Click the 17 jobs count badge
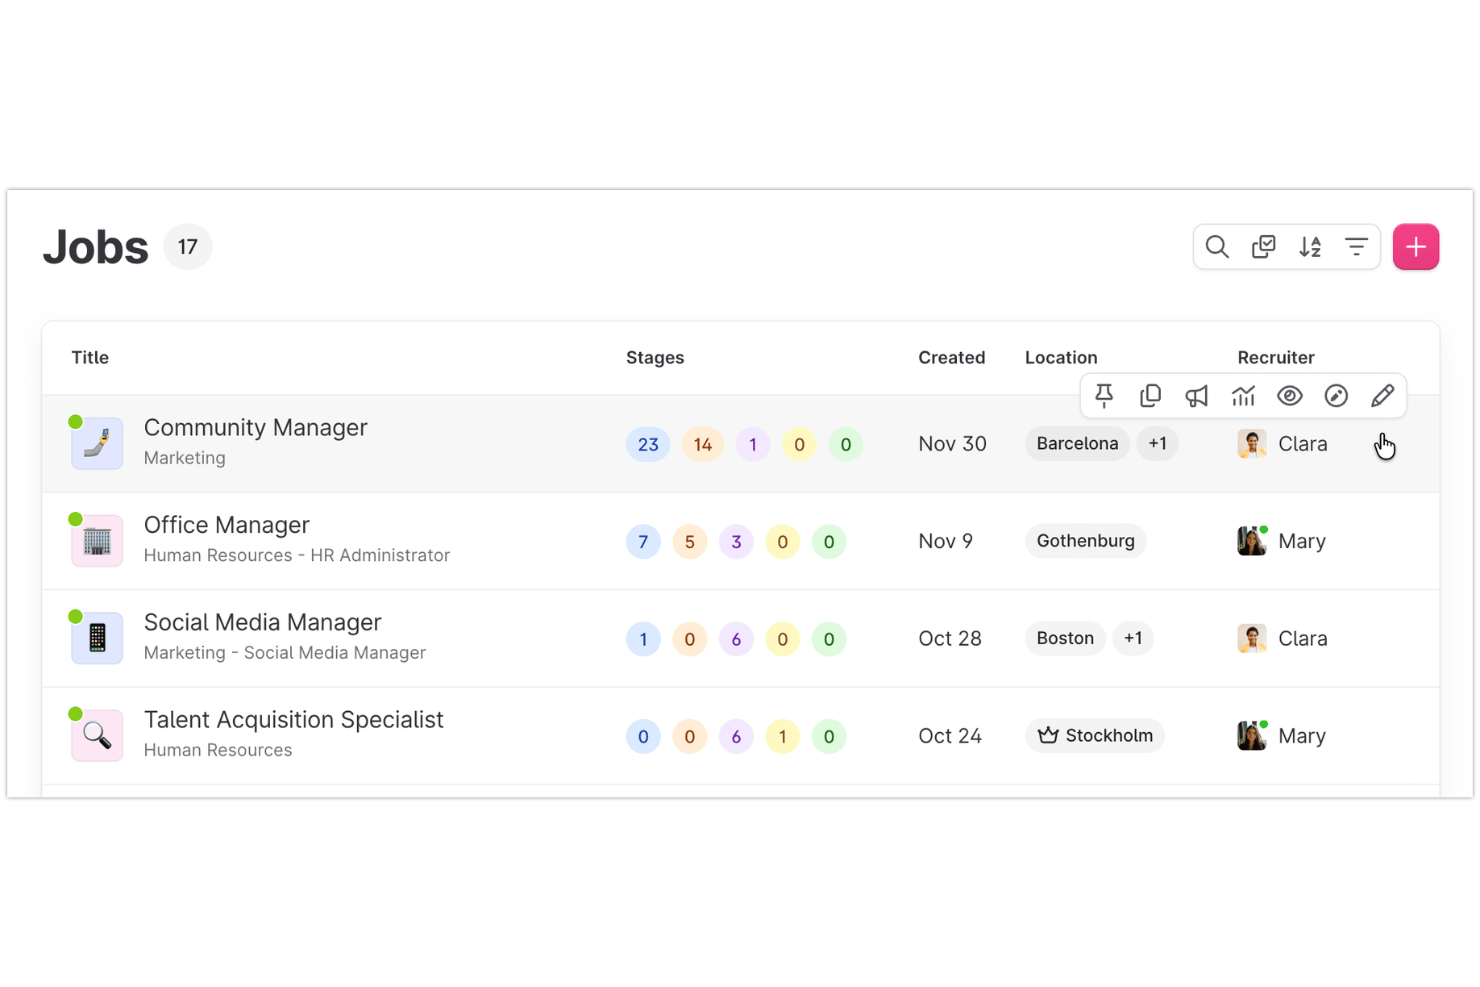The image size is (1480, 987). [x=188, y=247]
